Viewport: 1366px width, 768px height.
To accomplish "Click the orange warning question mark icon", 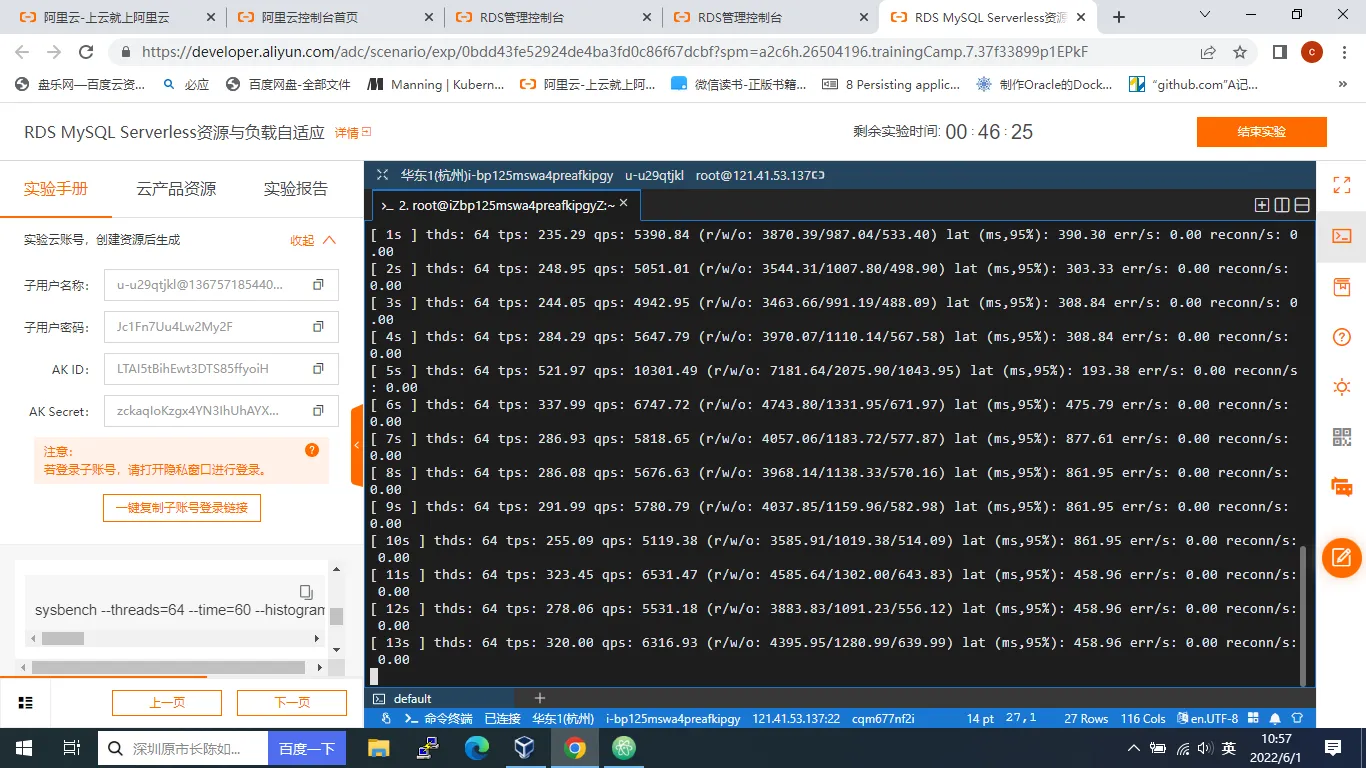I will click(x=312, y=450).
